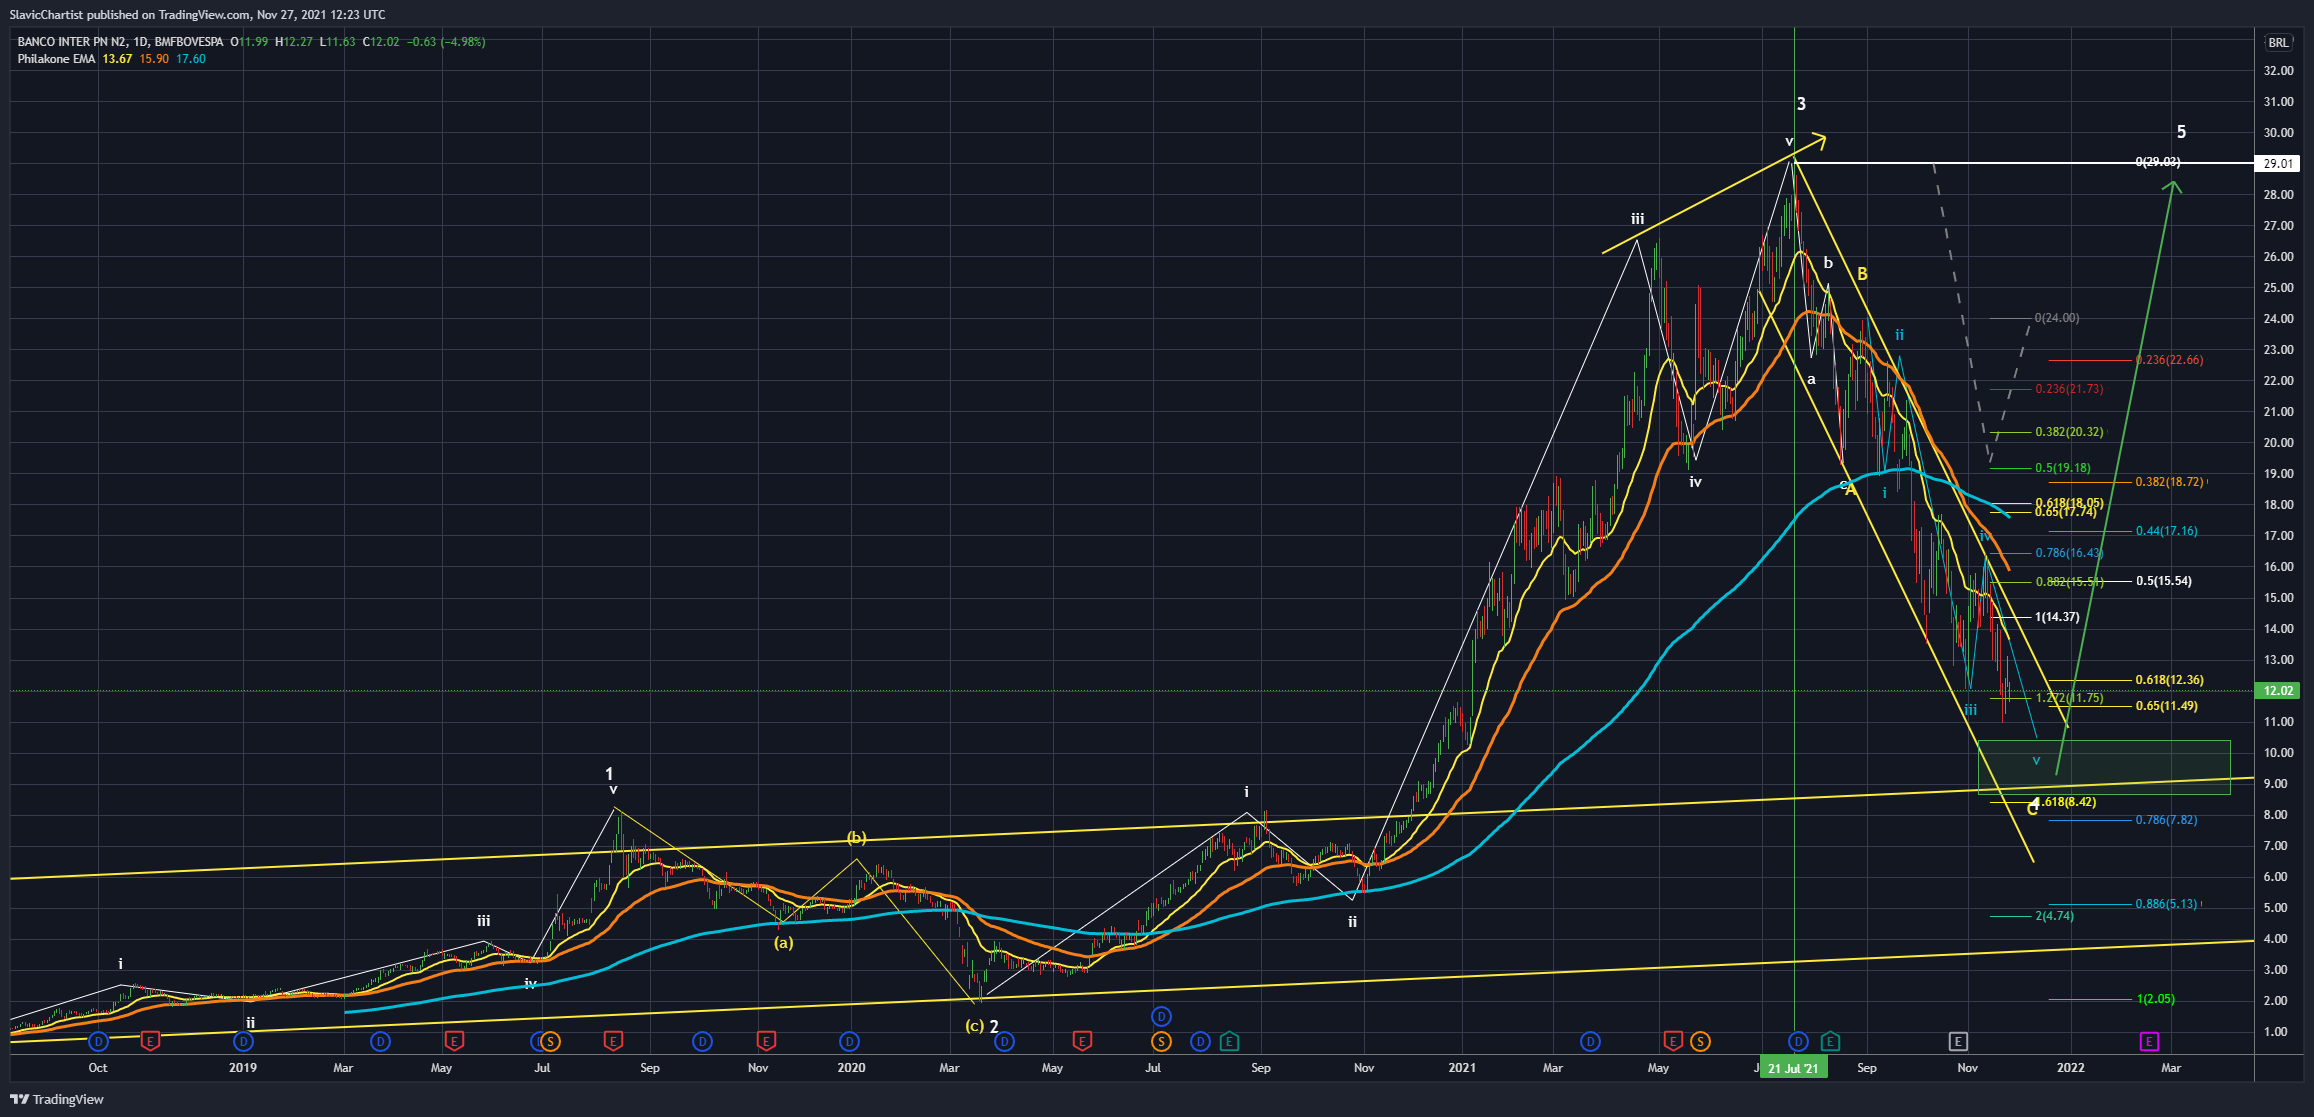
Task: Click the blue D marker near Mar 2021
Action: [1590, 1042]
